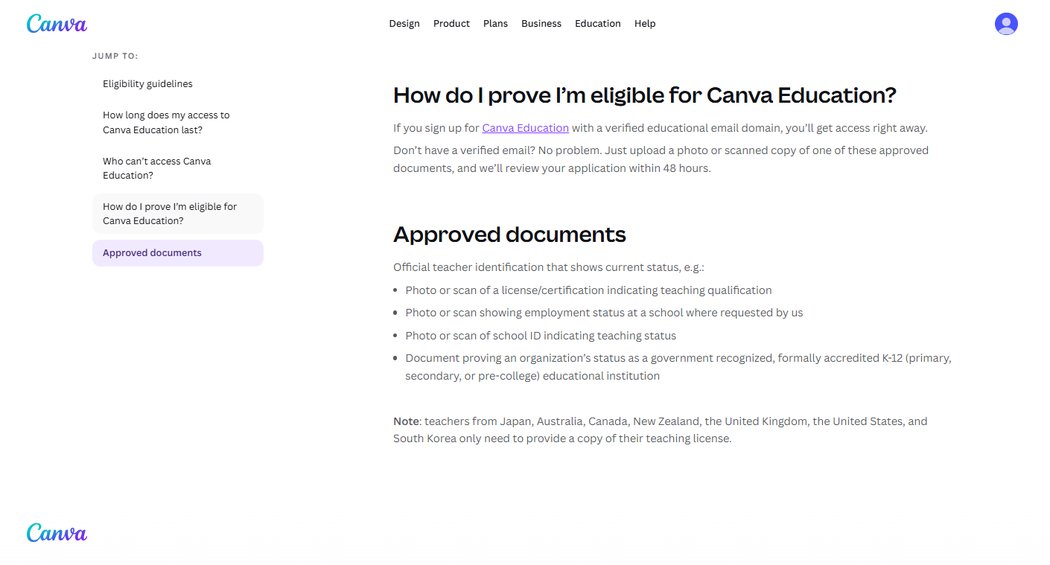Image resolution: width=1050 pixels, height=565 pixels.
Task: Click the JUMP TO label
Action: pos(115,56)
